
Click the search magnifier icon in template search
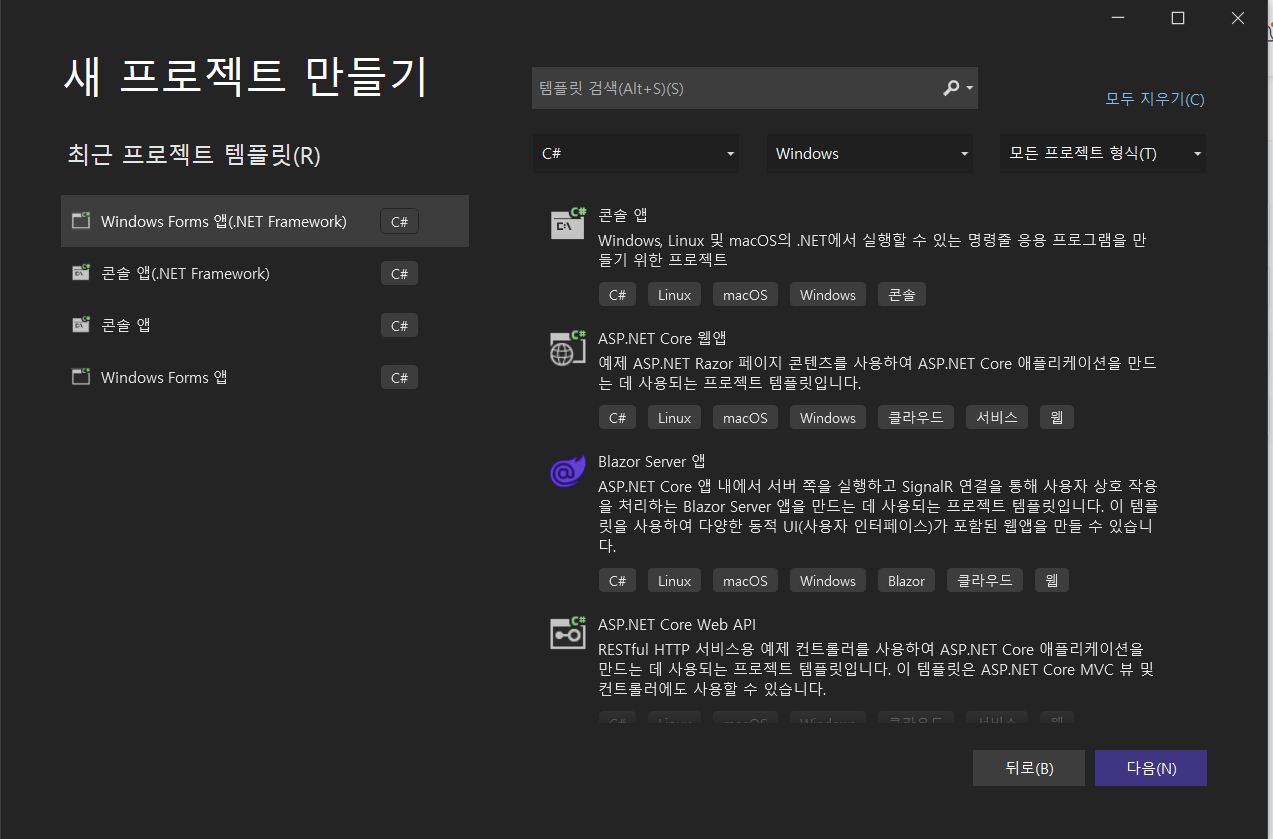[x=951, y=88]
